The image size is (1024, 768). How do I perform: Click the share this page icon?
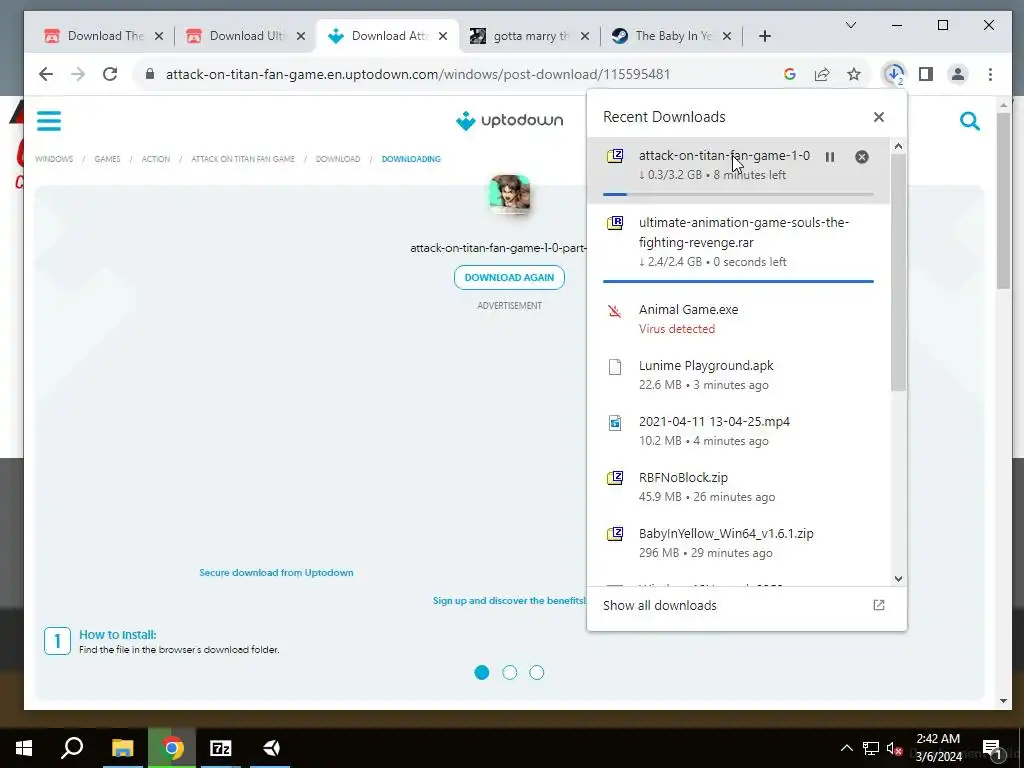[822, 74]
